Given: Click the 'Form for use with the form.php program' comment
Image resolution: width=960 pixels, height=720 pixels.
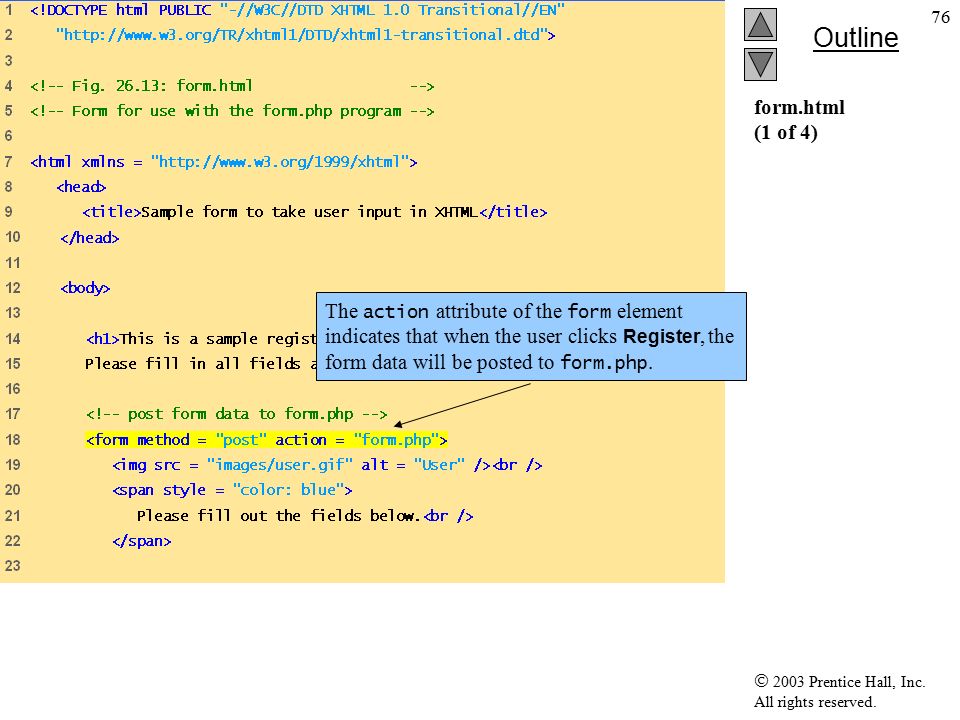Looking at the screenshot, I should pos(232,111).
